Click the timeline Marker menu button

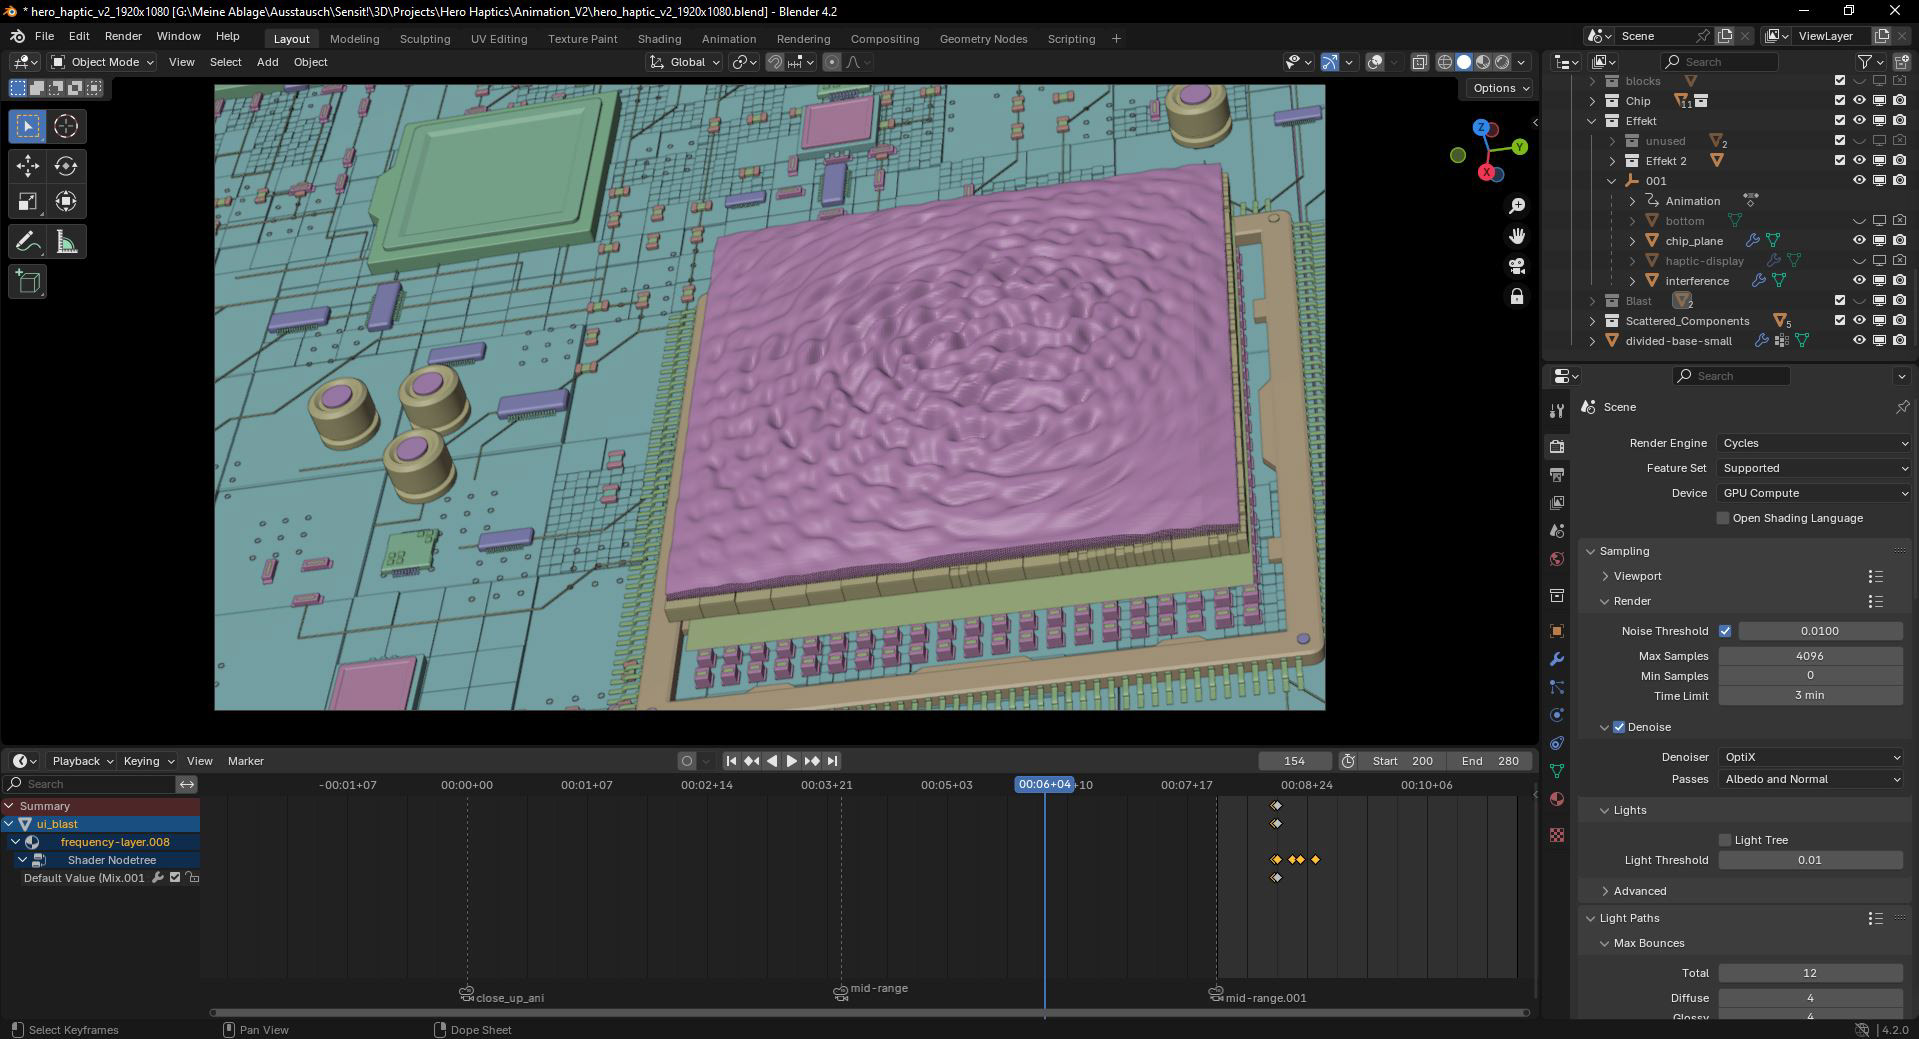tap(245, 761)
